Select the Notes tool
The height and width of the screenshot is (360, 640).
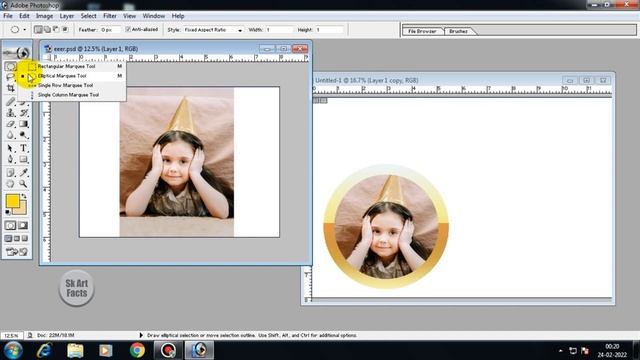pos(11,173)
